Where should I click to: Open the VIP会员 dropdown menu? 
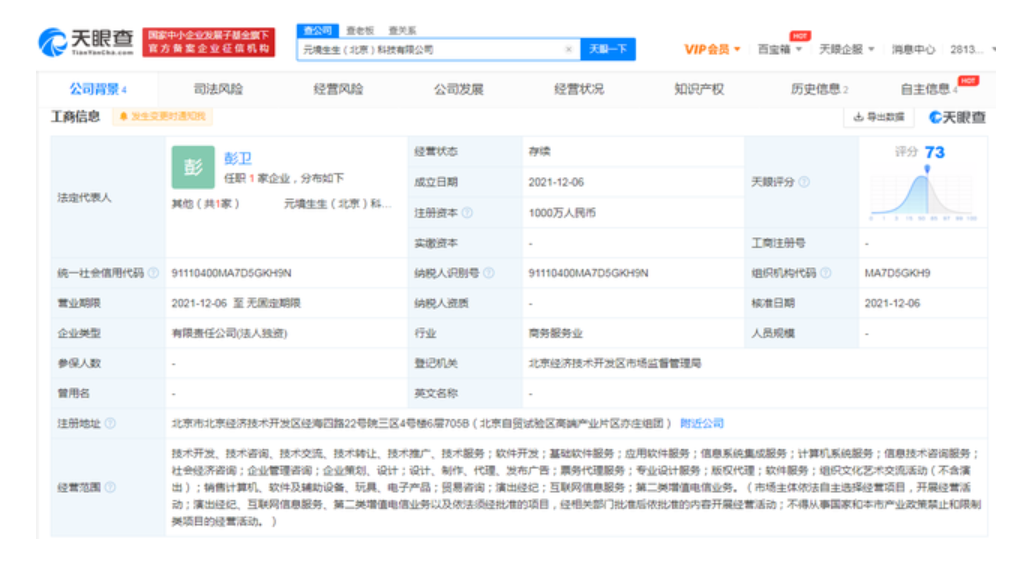click(712, 49)
